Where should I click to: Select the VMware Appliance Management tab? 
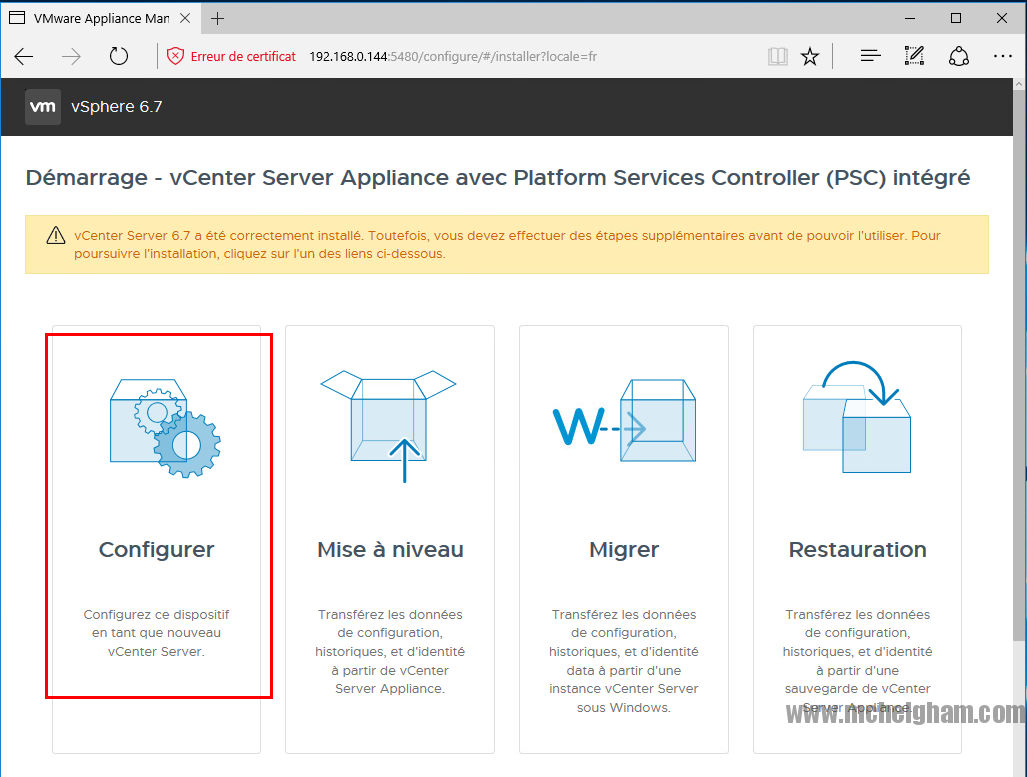(x=102, y=18)
